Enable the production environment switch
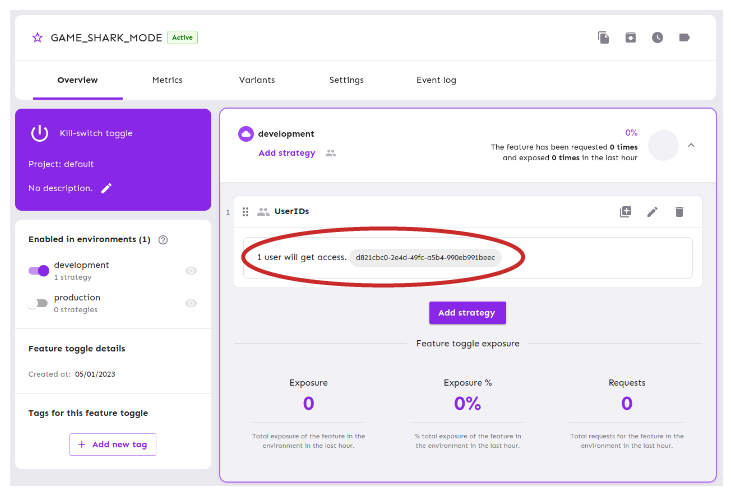This screenshot has height=496, width=733. point(37,303)
